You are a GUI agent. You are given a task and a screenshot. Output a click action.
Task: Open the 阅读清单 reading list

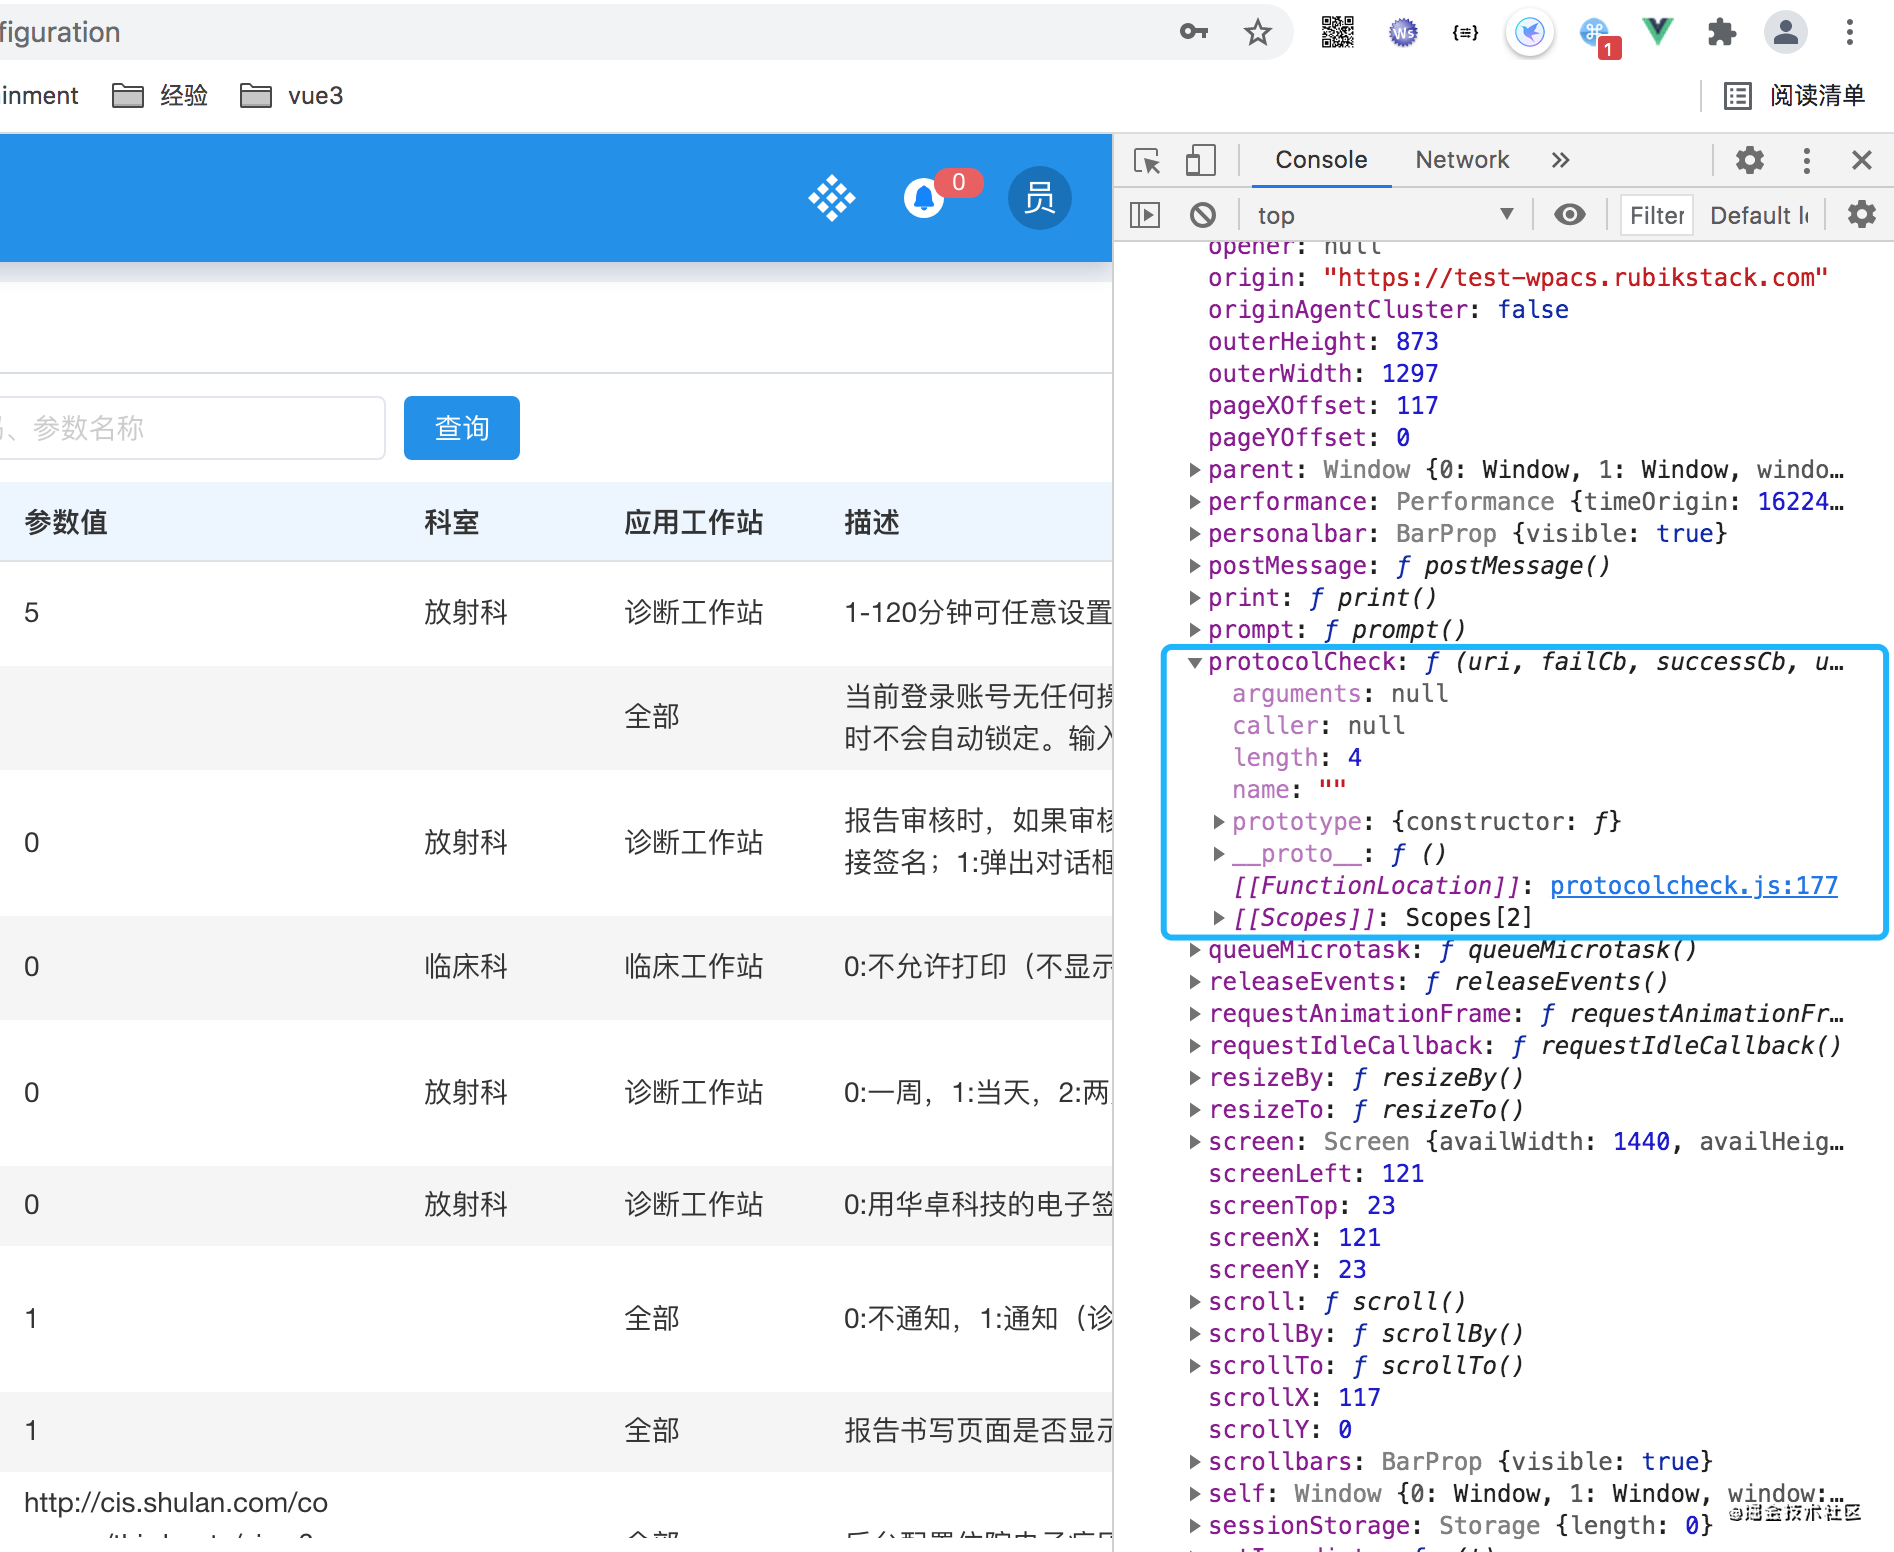(x=1795, y=96)
